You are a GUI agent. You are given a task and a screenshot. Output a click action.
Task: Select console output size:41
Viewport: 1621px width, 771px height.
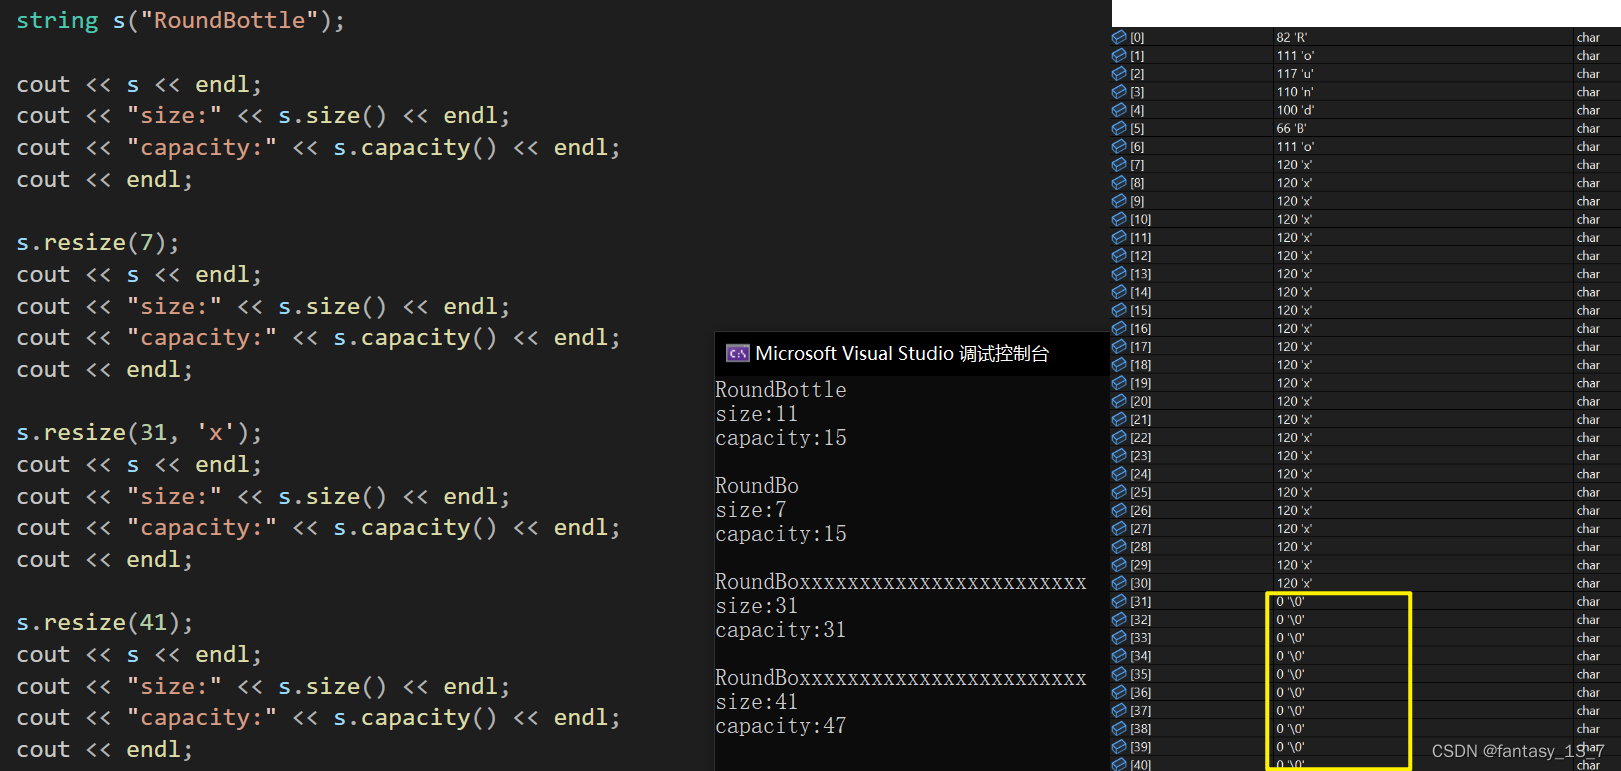756,702
